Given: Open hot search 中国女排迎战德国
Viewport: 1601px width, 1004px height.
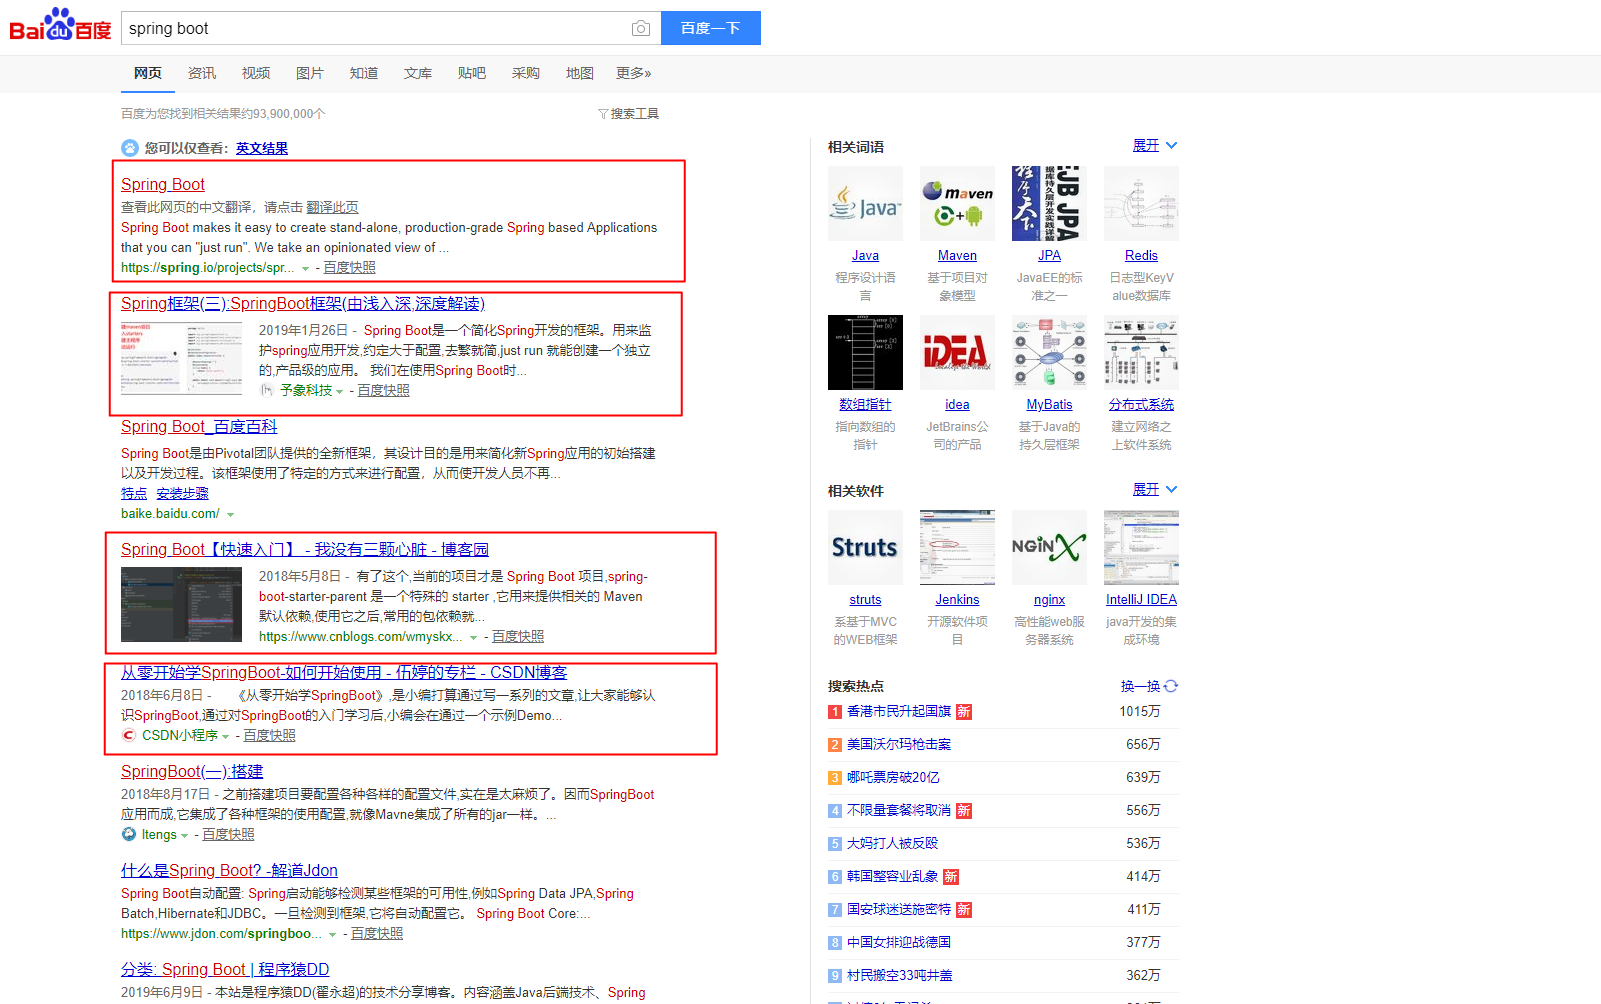Looking at the screenshot, I should pyautogui.click(x=899, y=942).
